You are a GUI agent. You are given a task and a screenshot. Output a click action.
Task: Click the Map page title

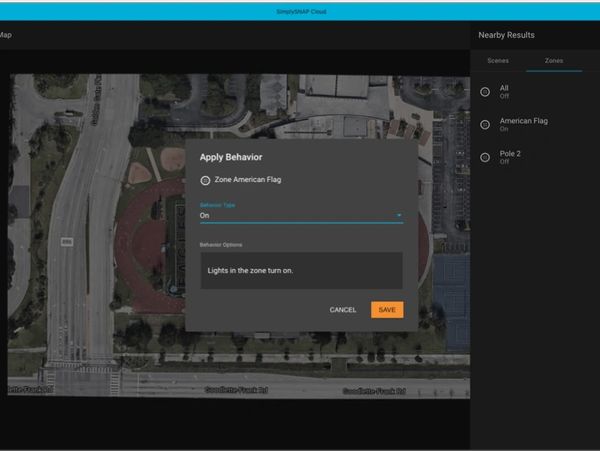point(6,35)
